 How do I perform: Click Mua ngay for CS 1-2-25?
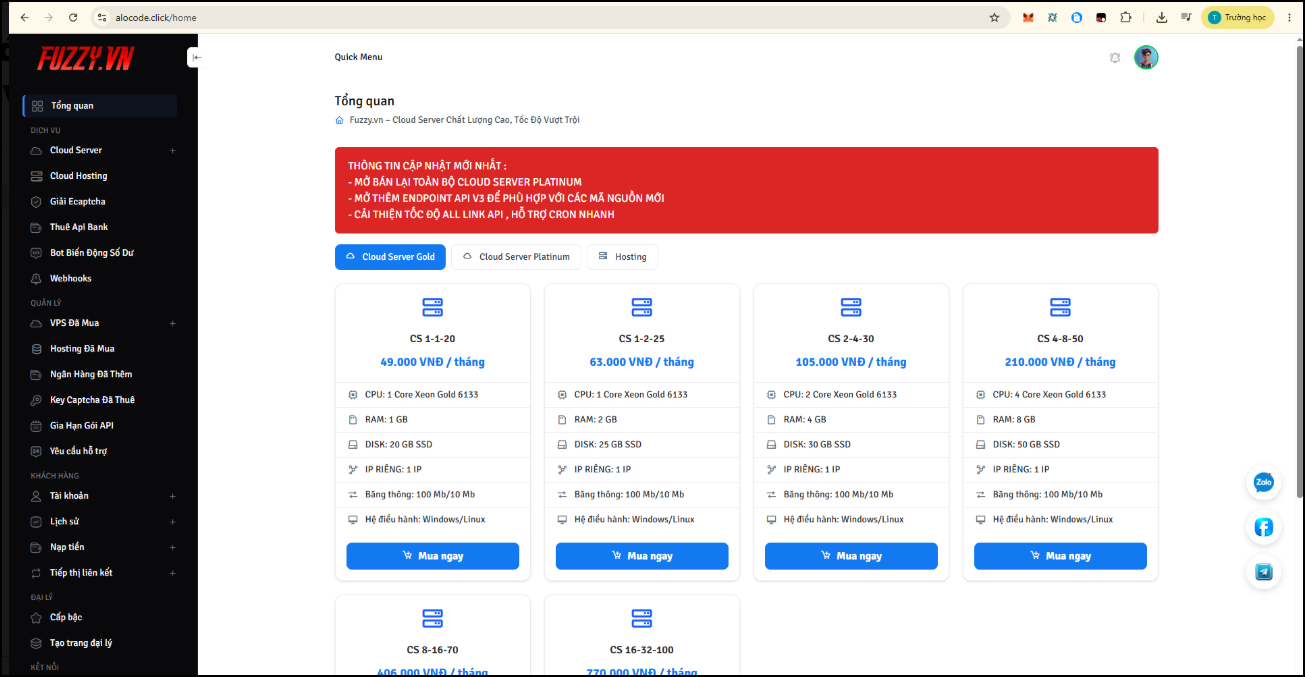coord(642,556)
